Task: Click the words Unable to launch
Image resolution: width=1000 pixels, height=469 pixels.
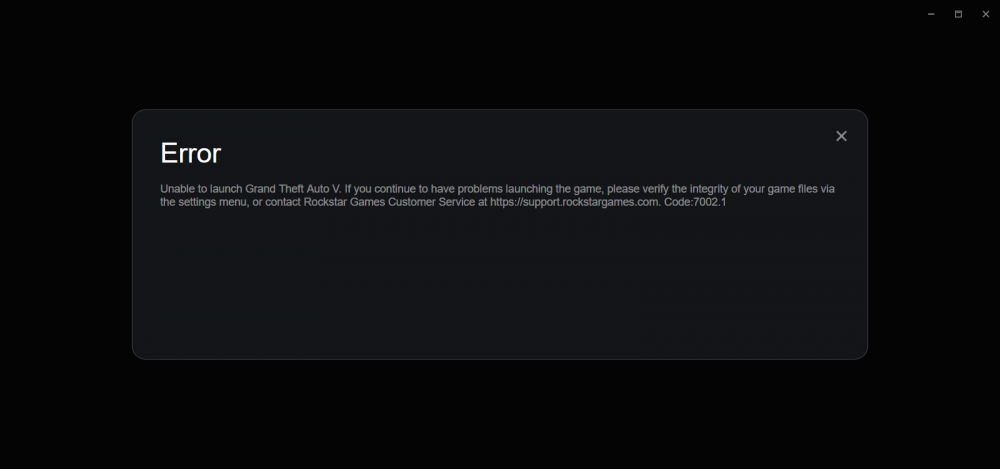Action: click(201, 189)
